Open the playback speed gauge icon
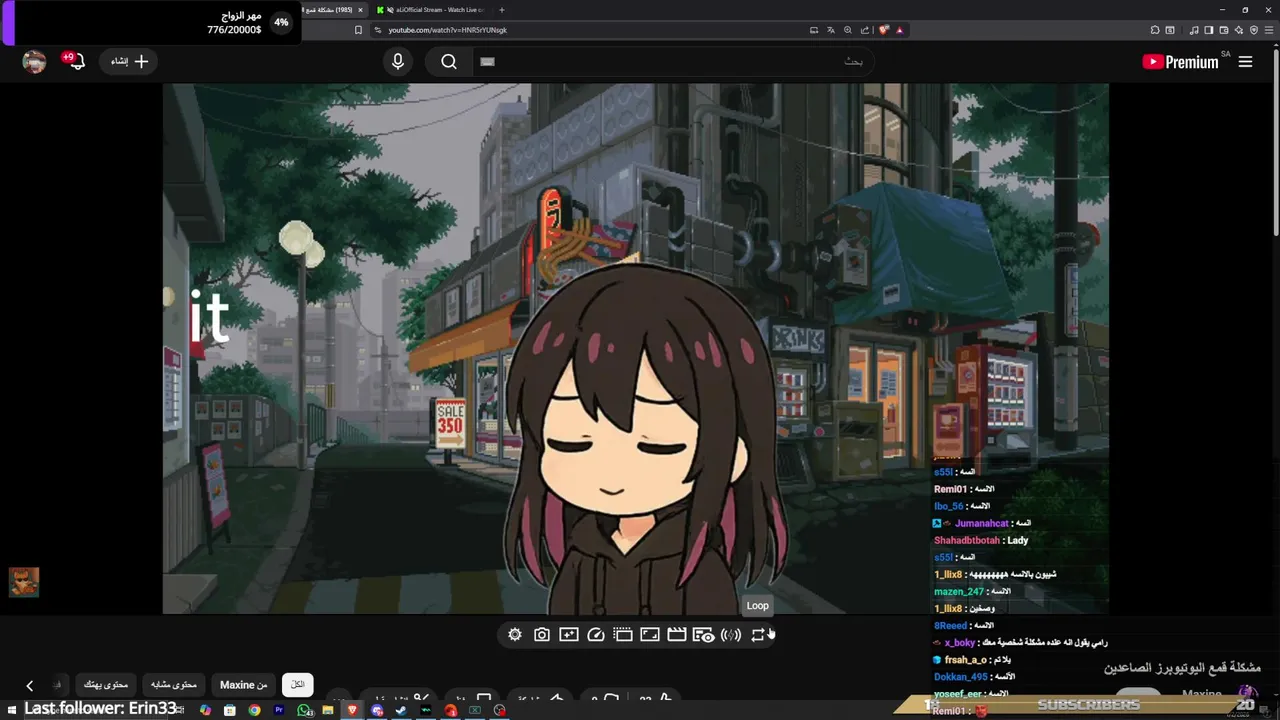1280x720 pixels. (x=596, y=635)
